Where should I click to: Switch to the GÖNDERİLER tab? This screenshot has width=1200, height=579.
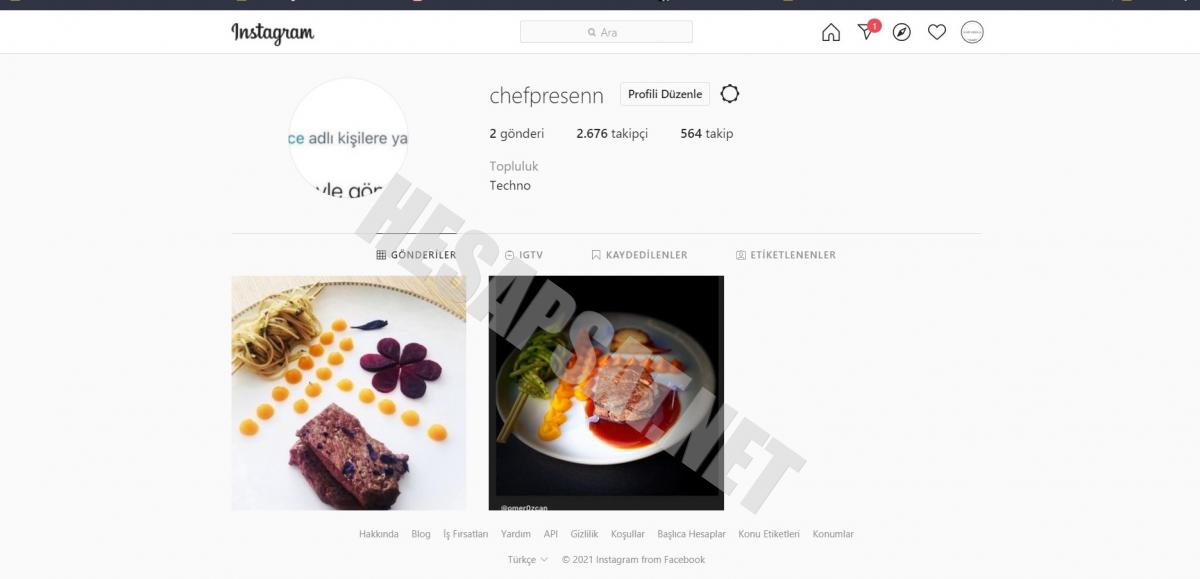[416, 255]
